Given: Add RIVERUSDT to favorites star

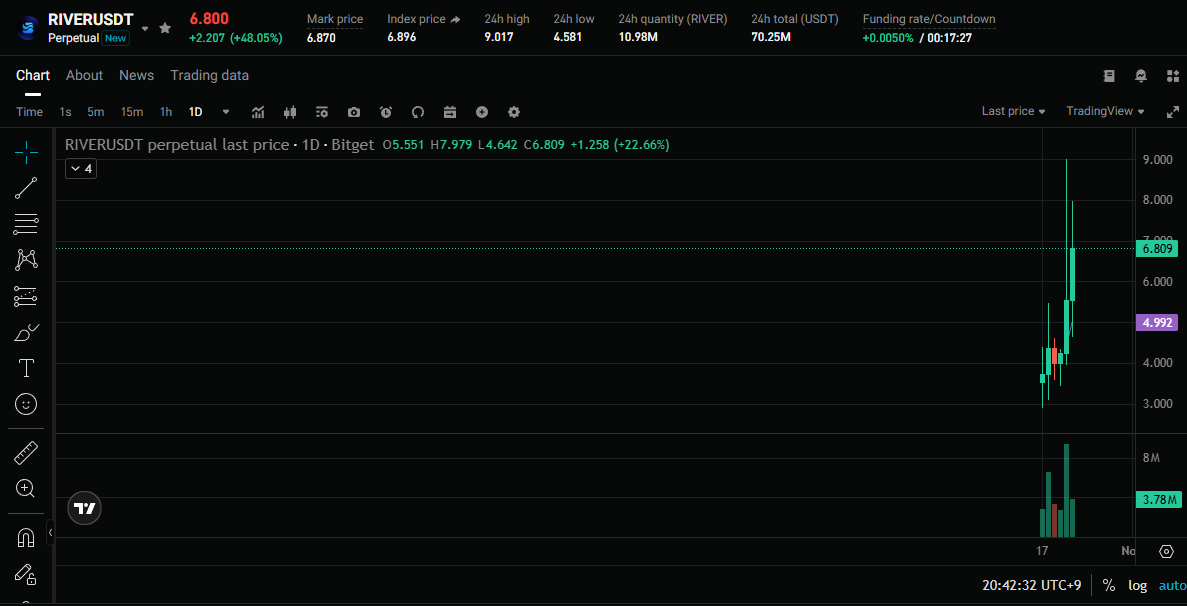Looking at the screenshot, I should 165,28.
